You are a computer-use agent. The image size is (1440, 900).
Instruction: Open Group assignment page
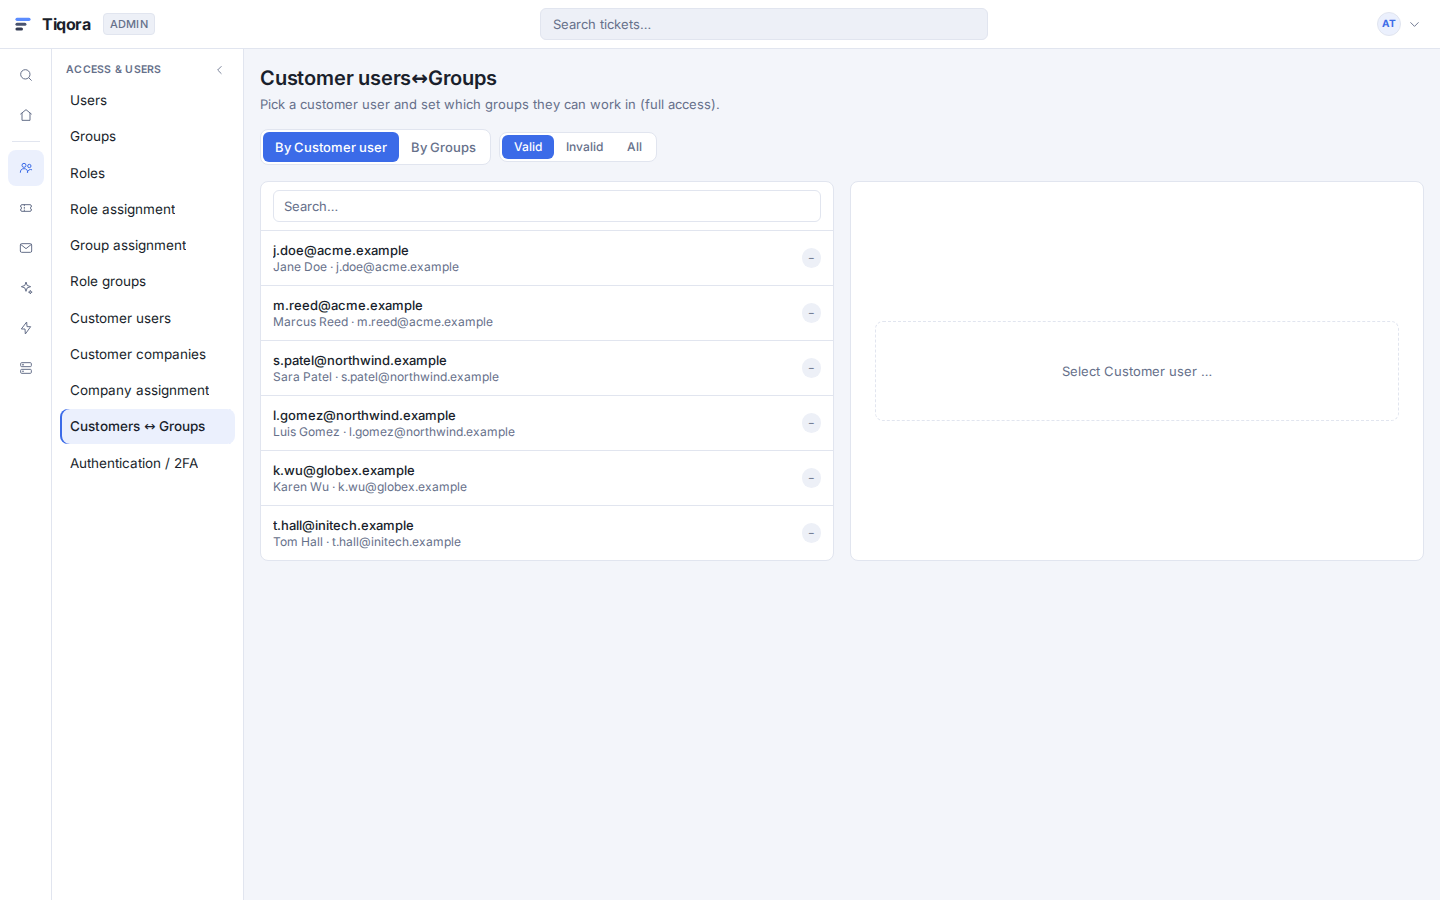[x=147, y=245]
